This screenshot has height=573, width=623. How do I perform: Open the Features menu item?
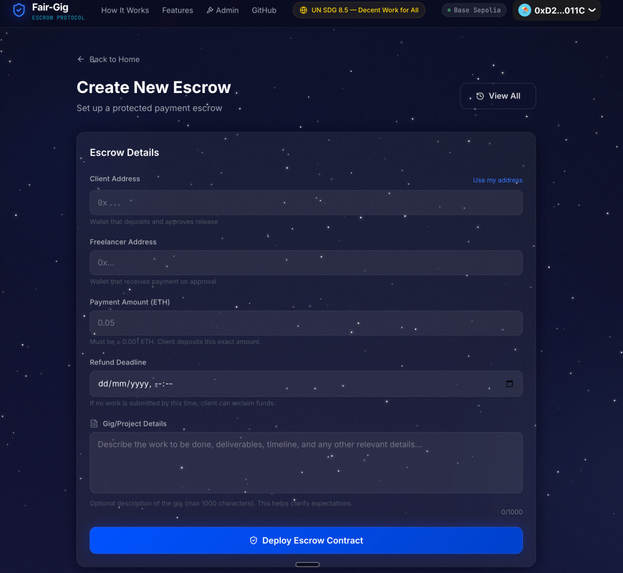[177, 10]
